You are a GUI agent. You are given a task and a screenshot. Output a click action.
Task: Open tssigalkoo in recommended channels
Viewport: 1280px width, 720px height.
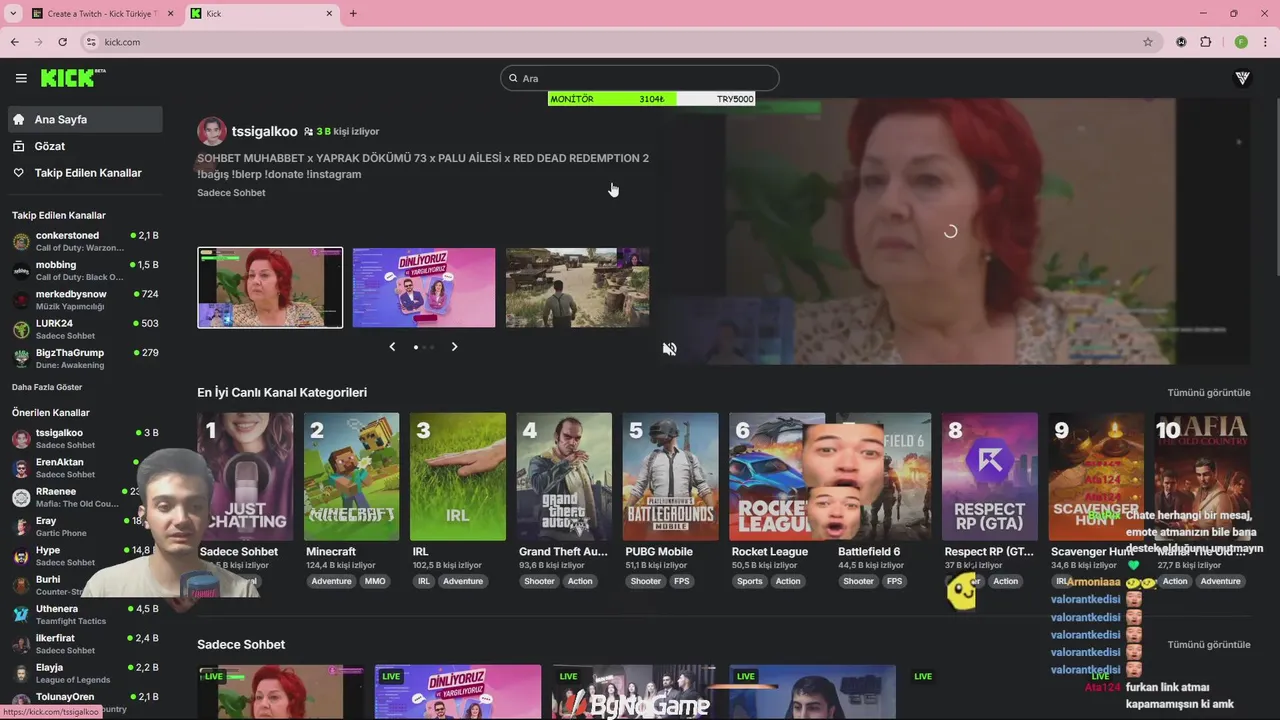point(85,438)
